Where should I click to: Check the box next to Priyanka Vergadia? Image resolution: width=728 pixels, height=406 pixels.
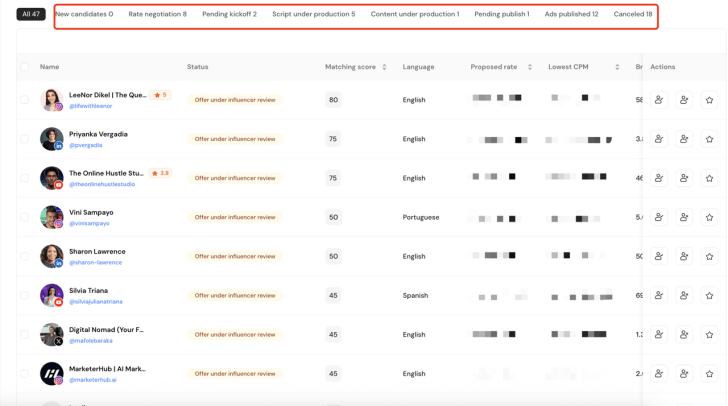tap(25, 139)
